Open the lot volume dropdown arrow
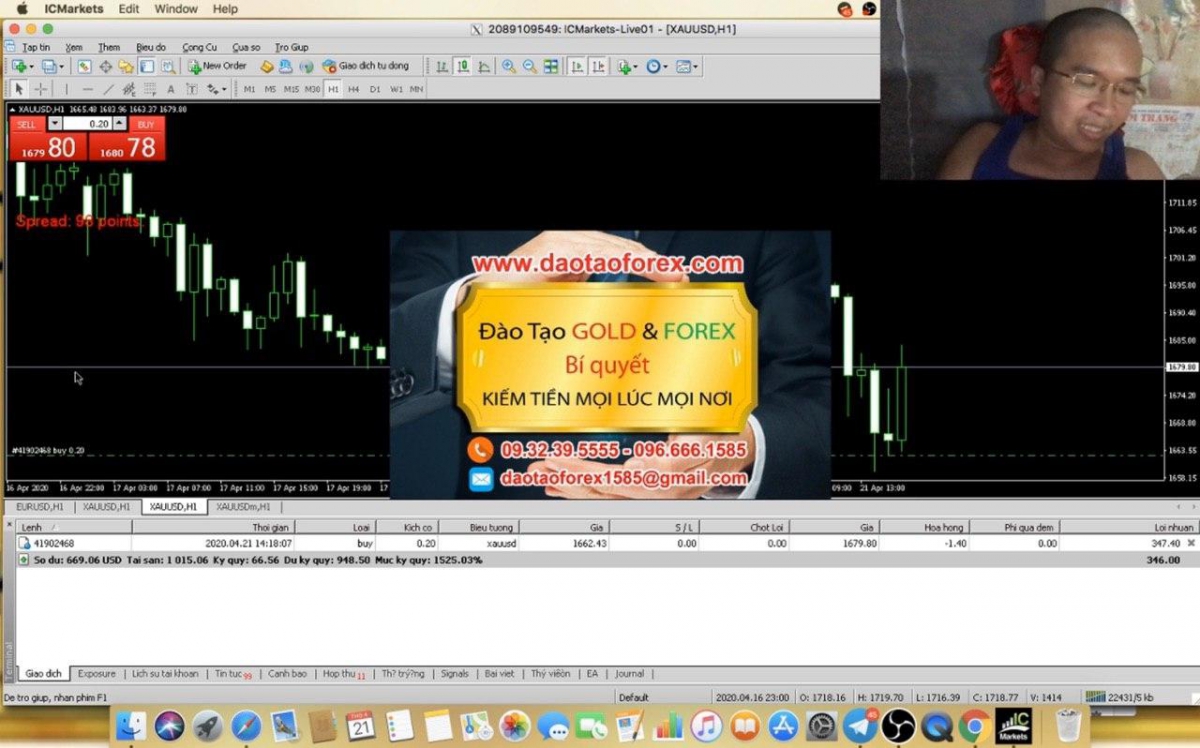Image resolution: width=1200 pixels, height=748 pixels. pyautogui.click(x=55, y=124)
